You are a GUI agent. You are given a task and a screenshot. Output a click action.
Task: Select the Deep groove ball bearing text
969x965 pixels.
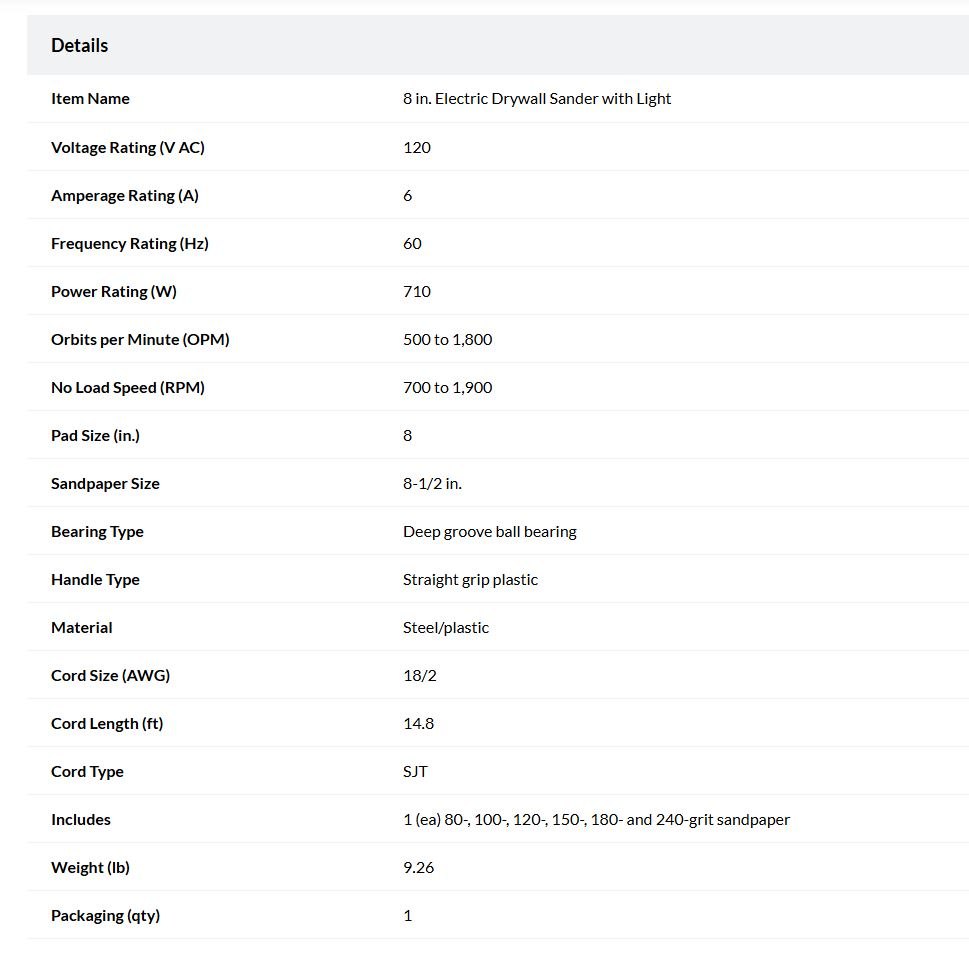(x=489, y=532)
